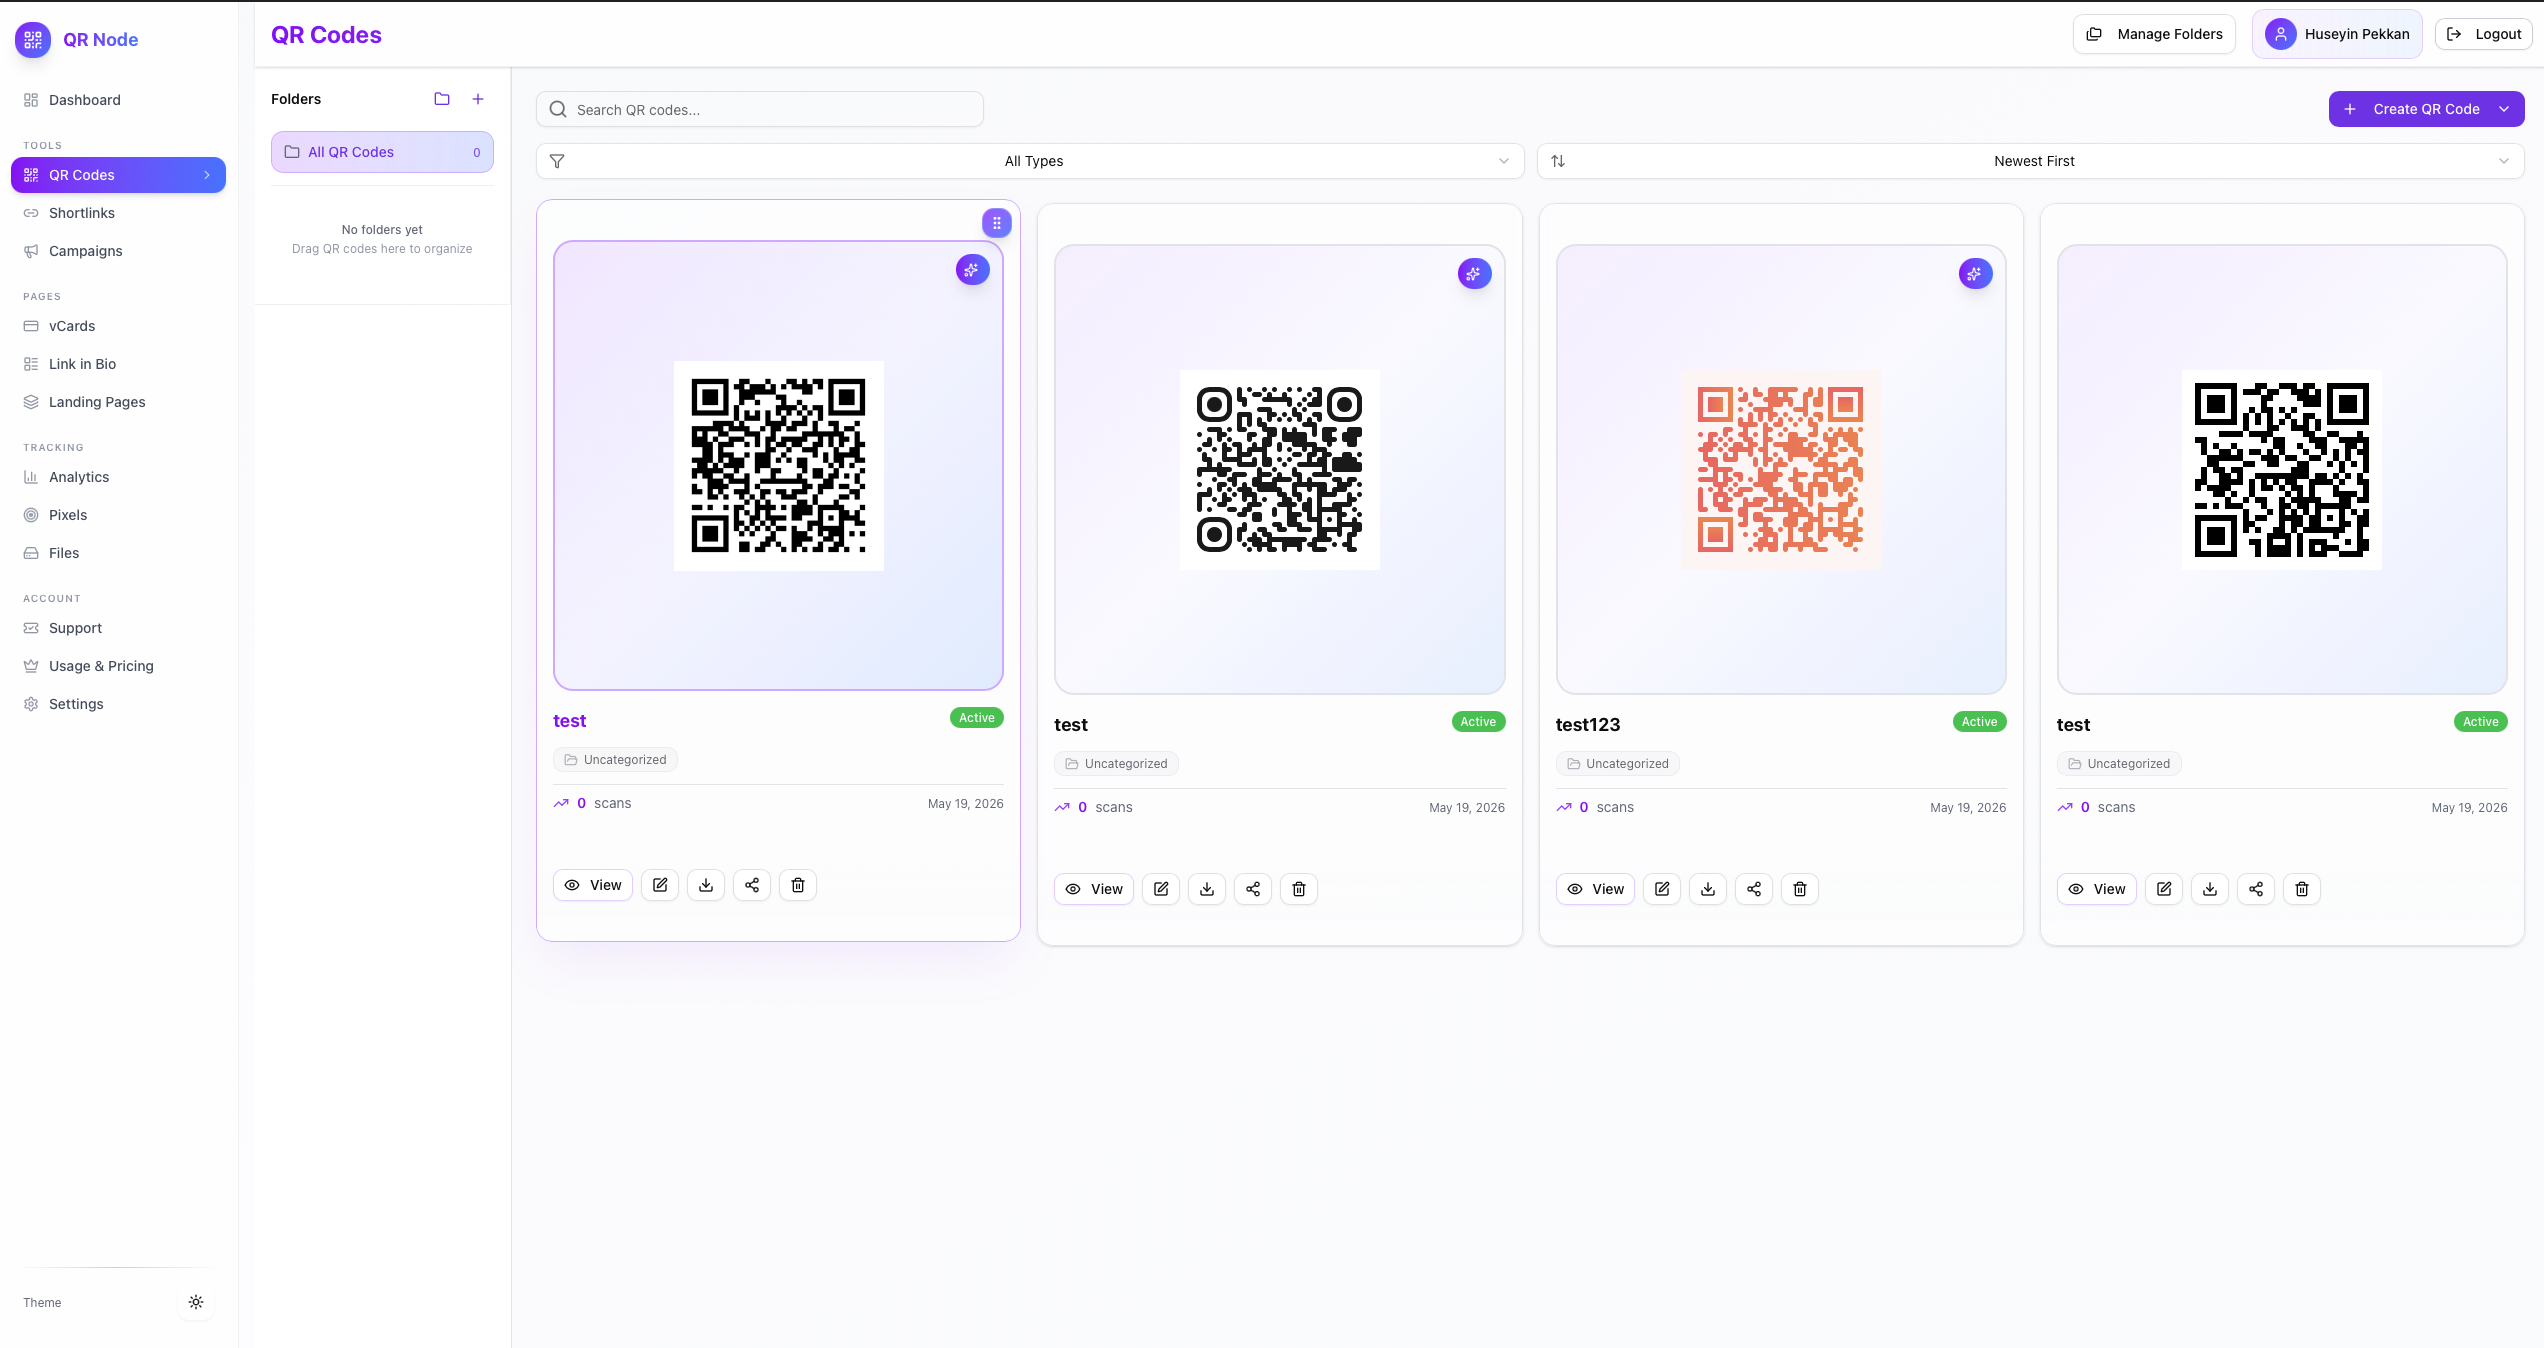Click the sparkle icon on first test card

(x=972, y=270)
